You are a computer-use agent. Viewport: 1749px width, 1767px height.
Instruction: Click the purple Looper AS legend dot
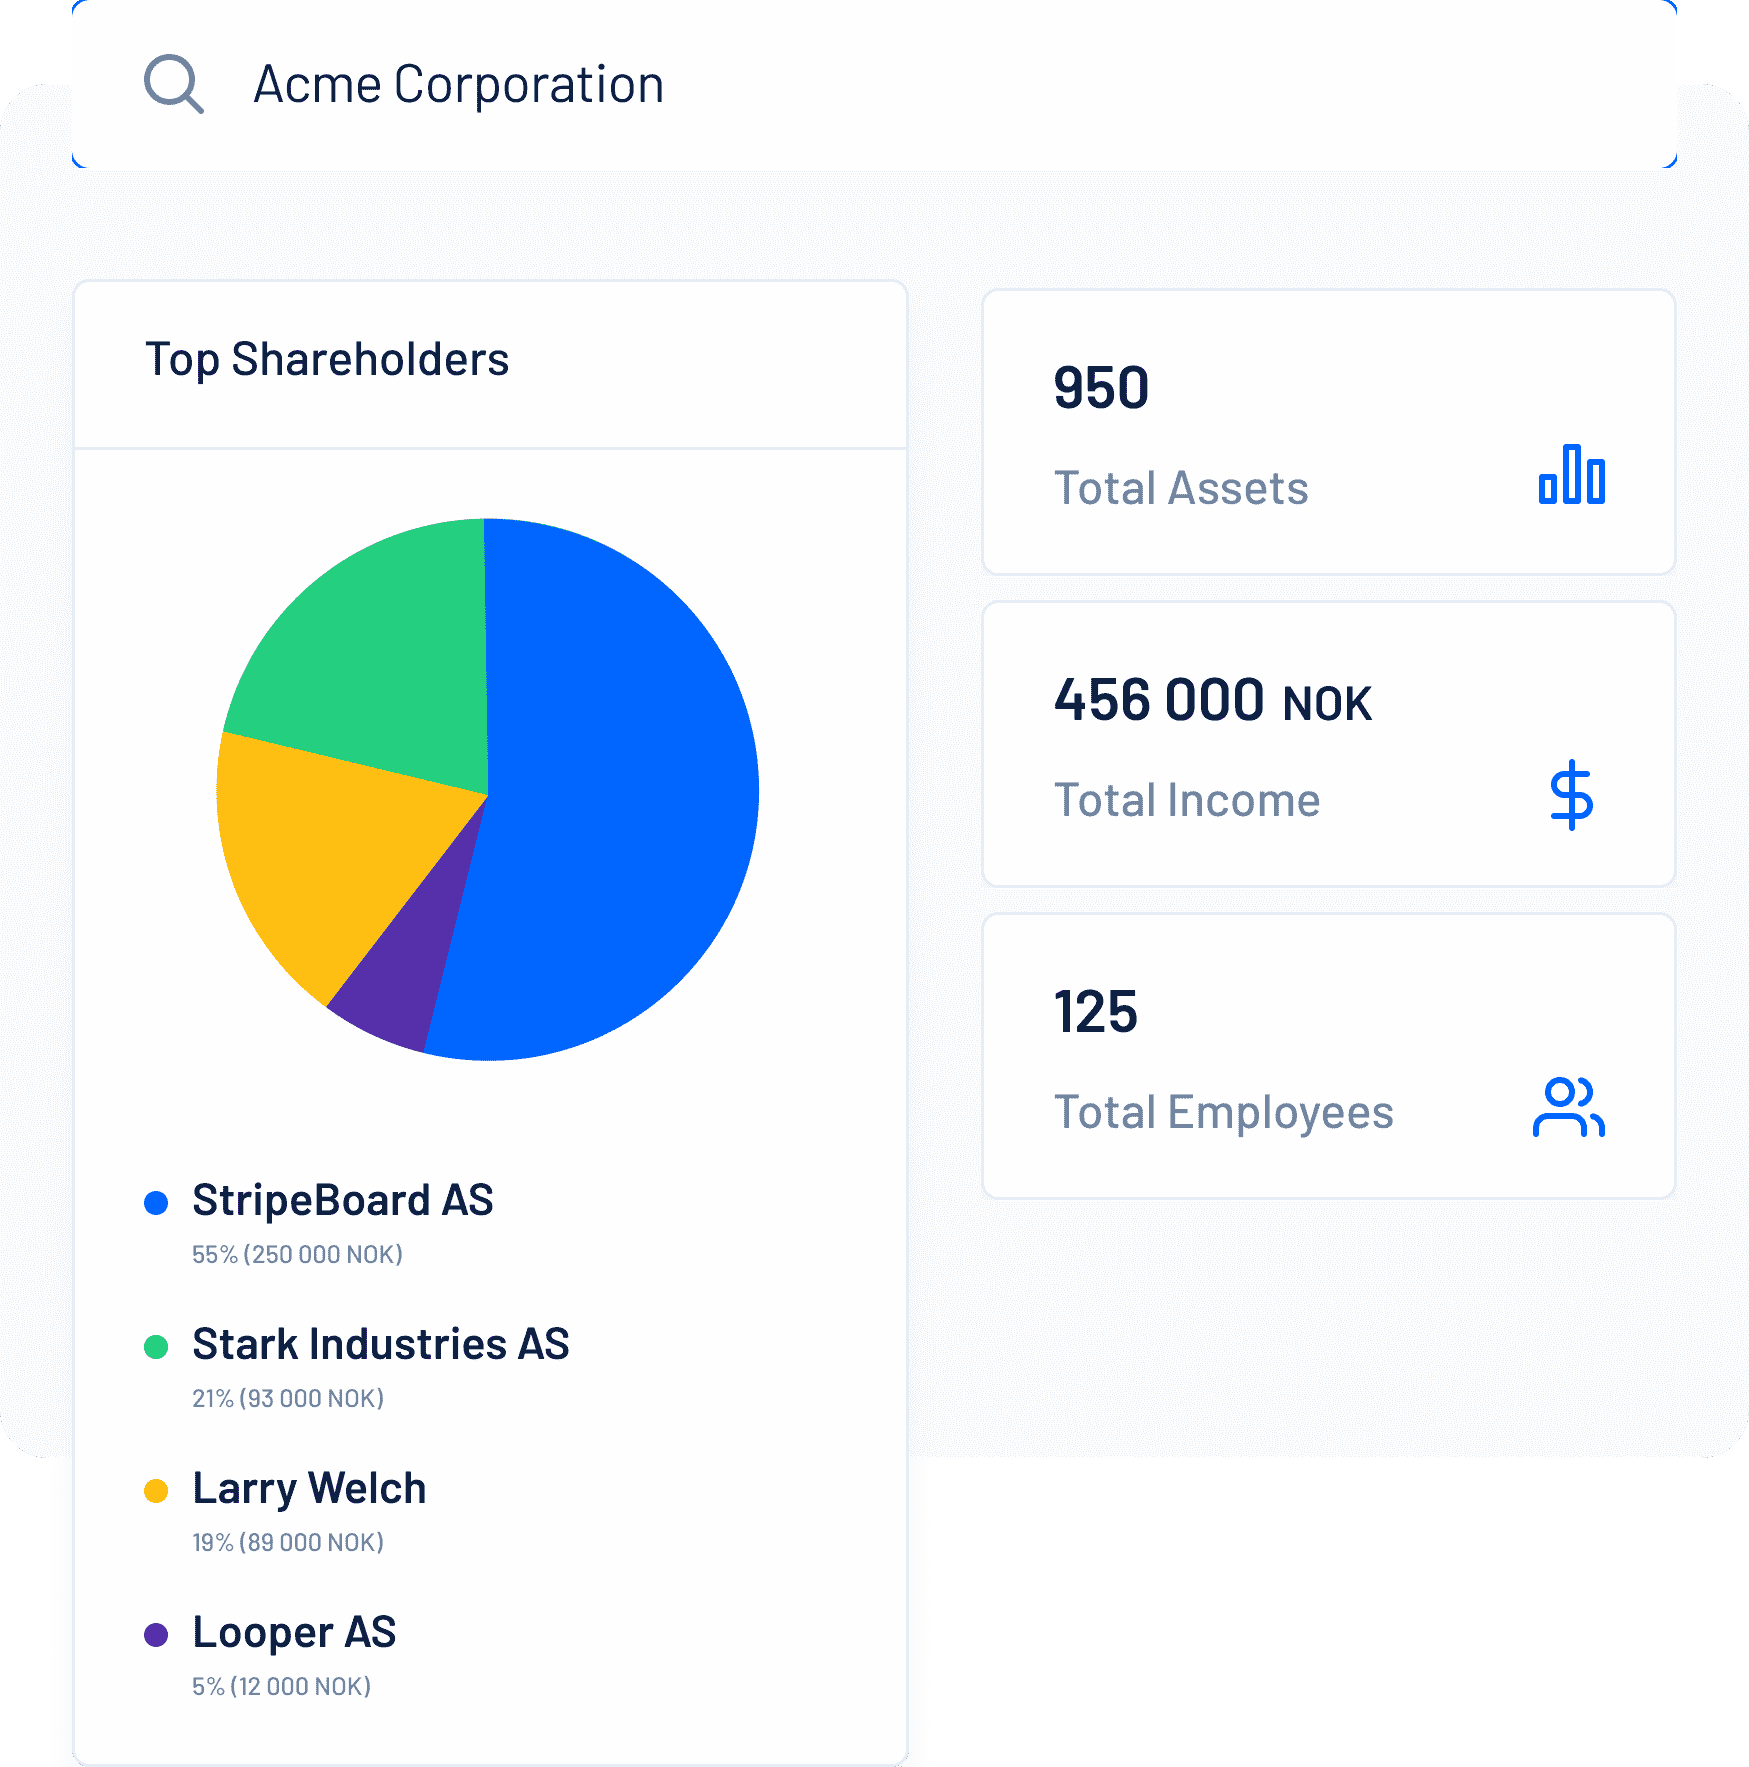coord(156,1634)
